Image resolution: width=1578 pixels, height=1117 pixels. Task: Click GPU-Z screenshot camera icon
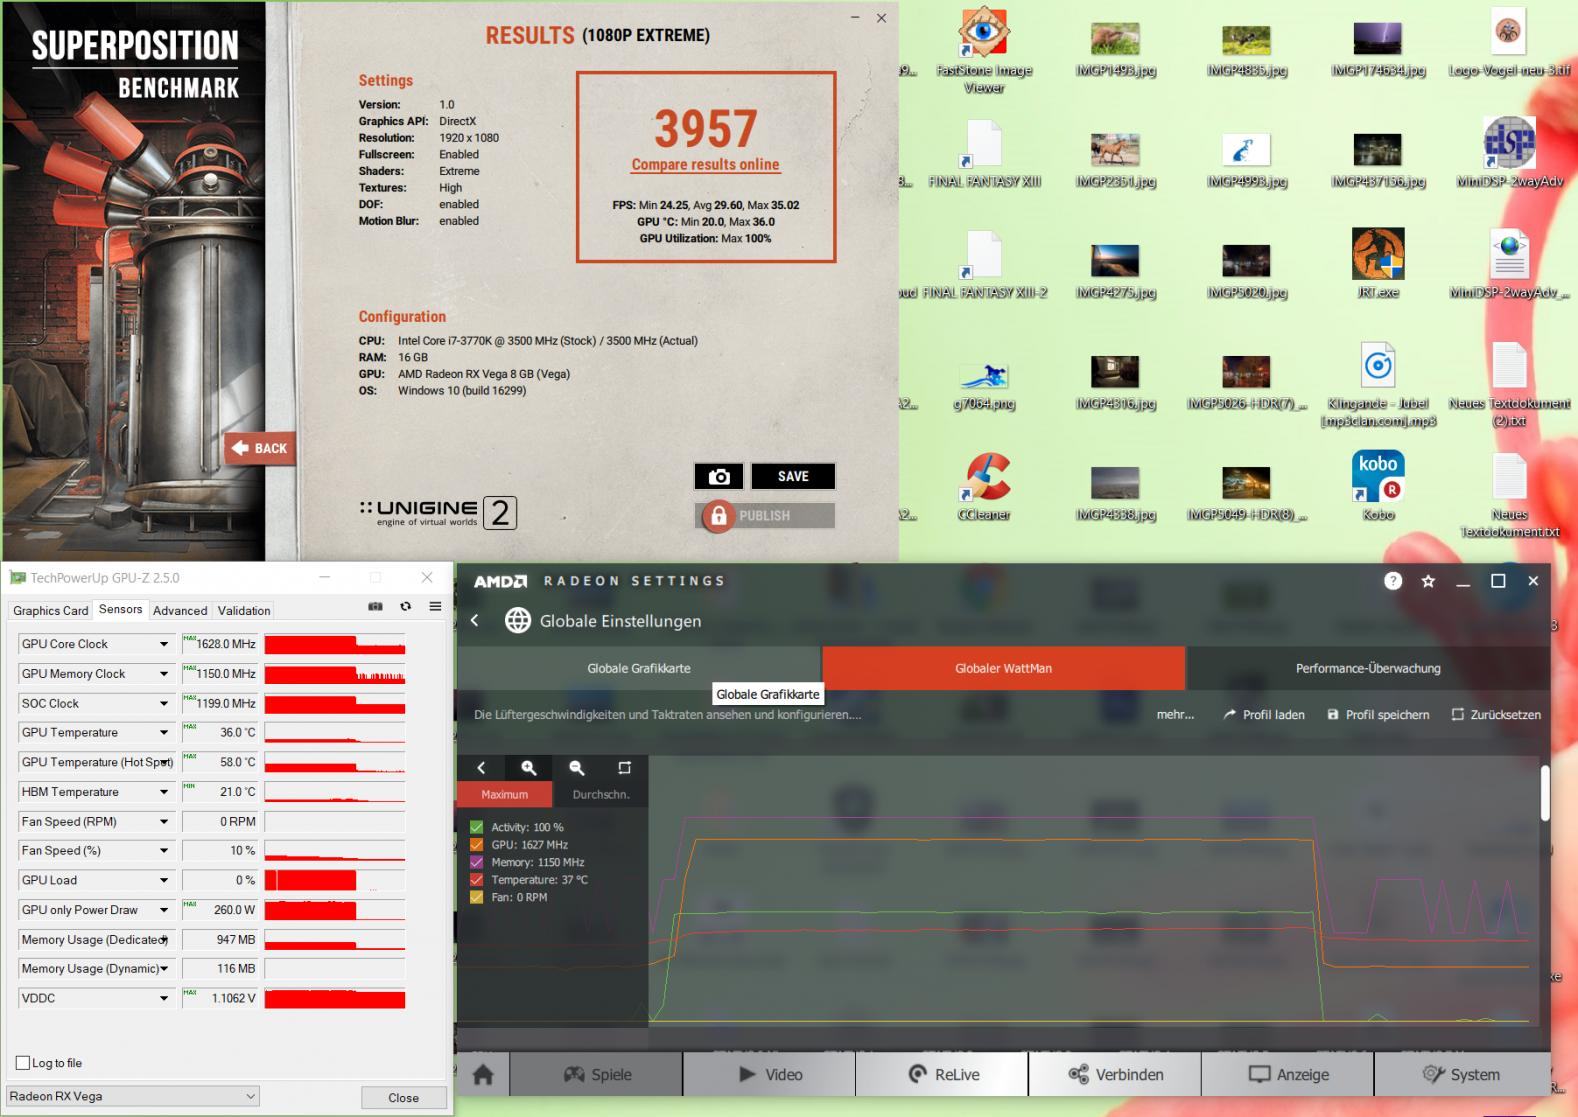(x=376, y=606)
